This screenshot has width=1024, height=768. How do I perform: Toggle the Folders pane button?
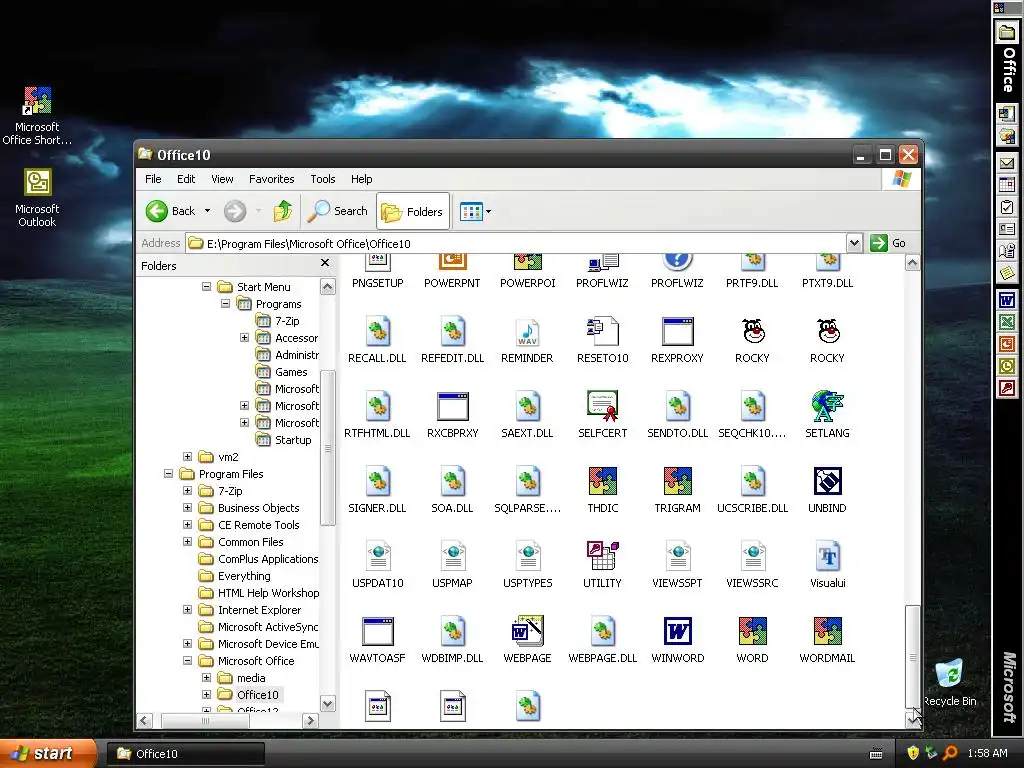(413, 211)
